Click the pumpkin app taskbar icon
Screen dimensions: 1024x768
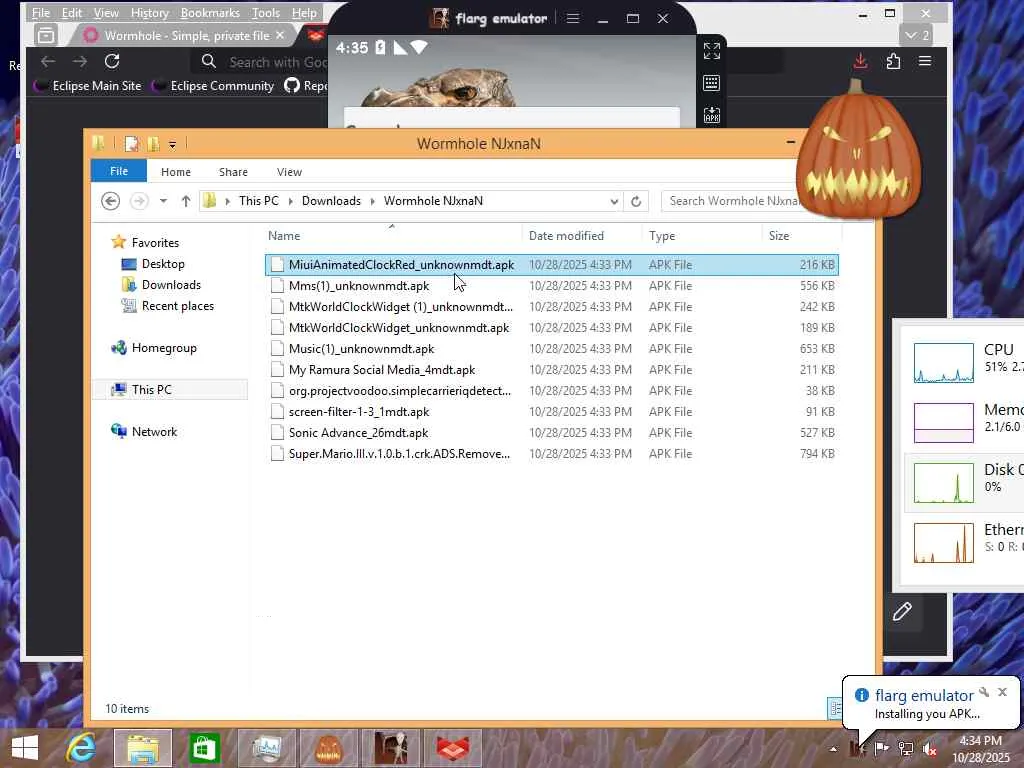(x=328, y=748)
